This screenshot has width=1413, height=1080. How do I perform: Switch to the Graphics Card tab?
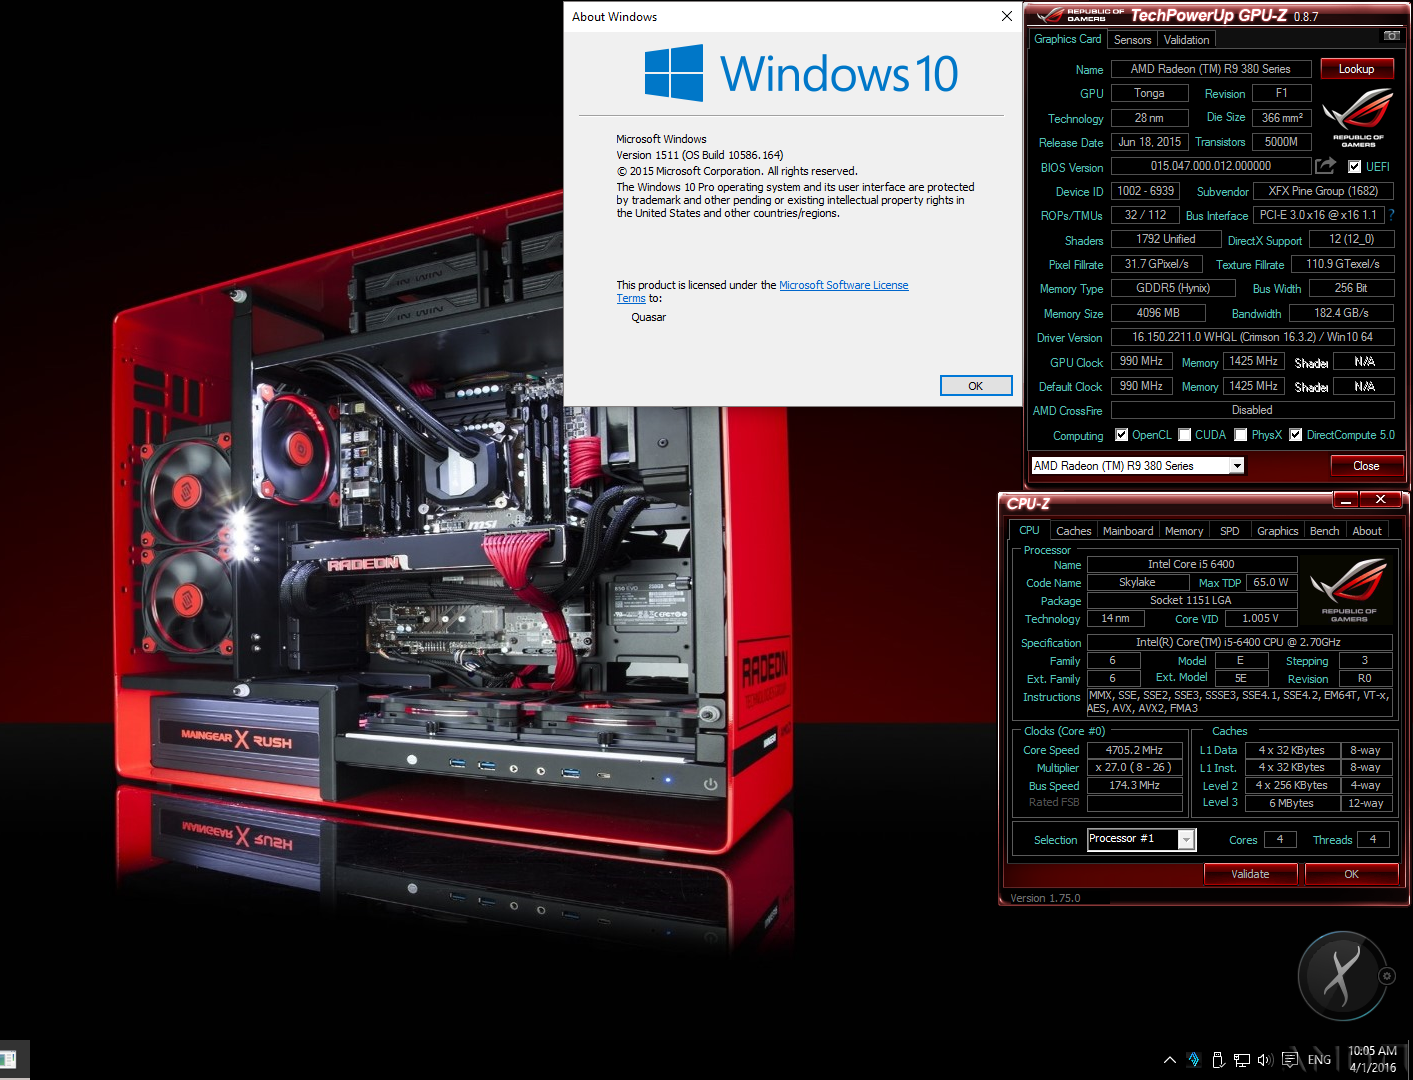1067,39
